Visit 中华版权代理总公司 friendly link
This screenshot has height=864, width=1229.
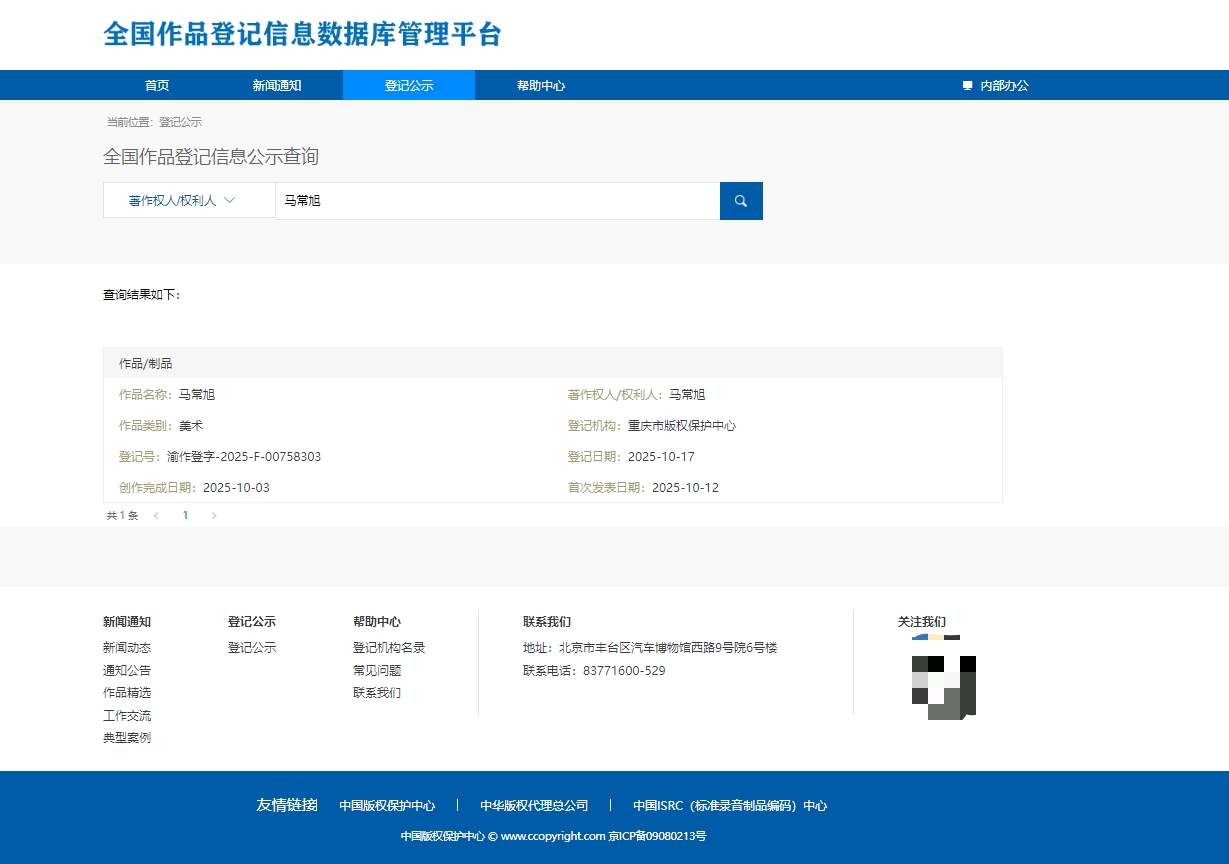[x=534, y=806]
